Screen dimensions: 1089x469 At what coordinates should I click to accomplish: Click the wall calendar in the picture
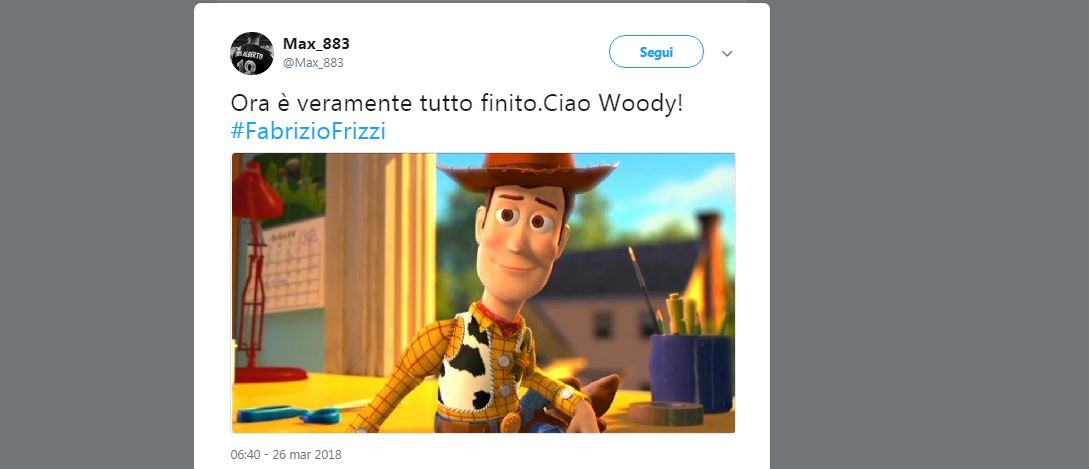coord(293,263)
